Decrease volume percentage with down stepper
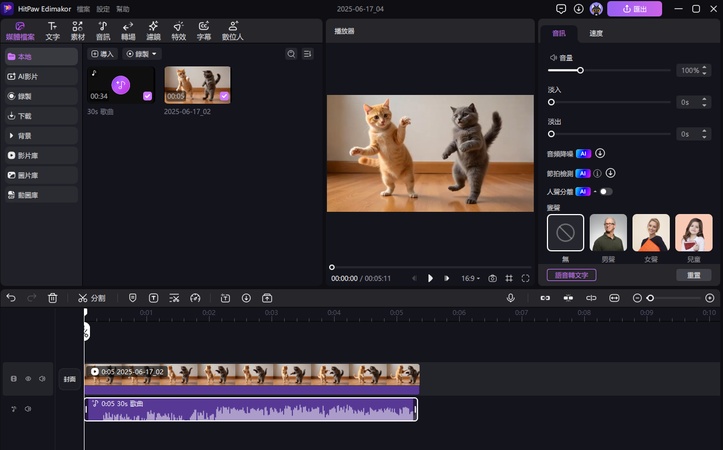This screenshot has width=723, height=450. (x=704, y=73)
